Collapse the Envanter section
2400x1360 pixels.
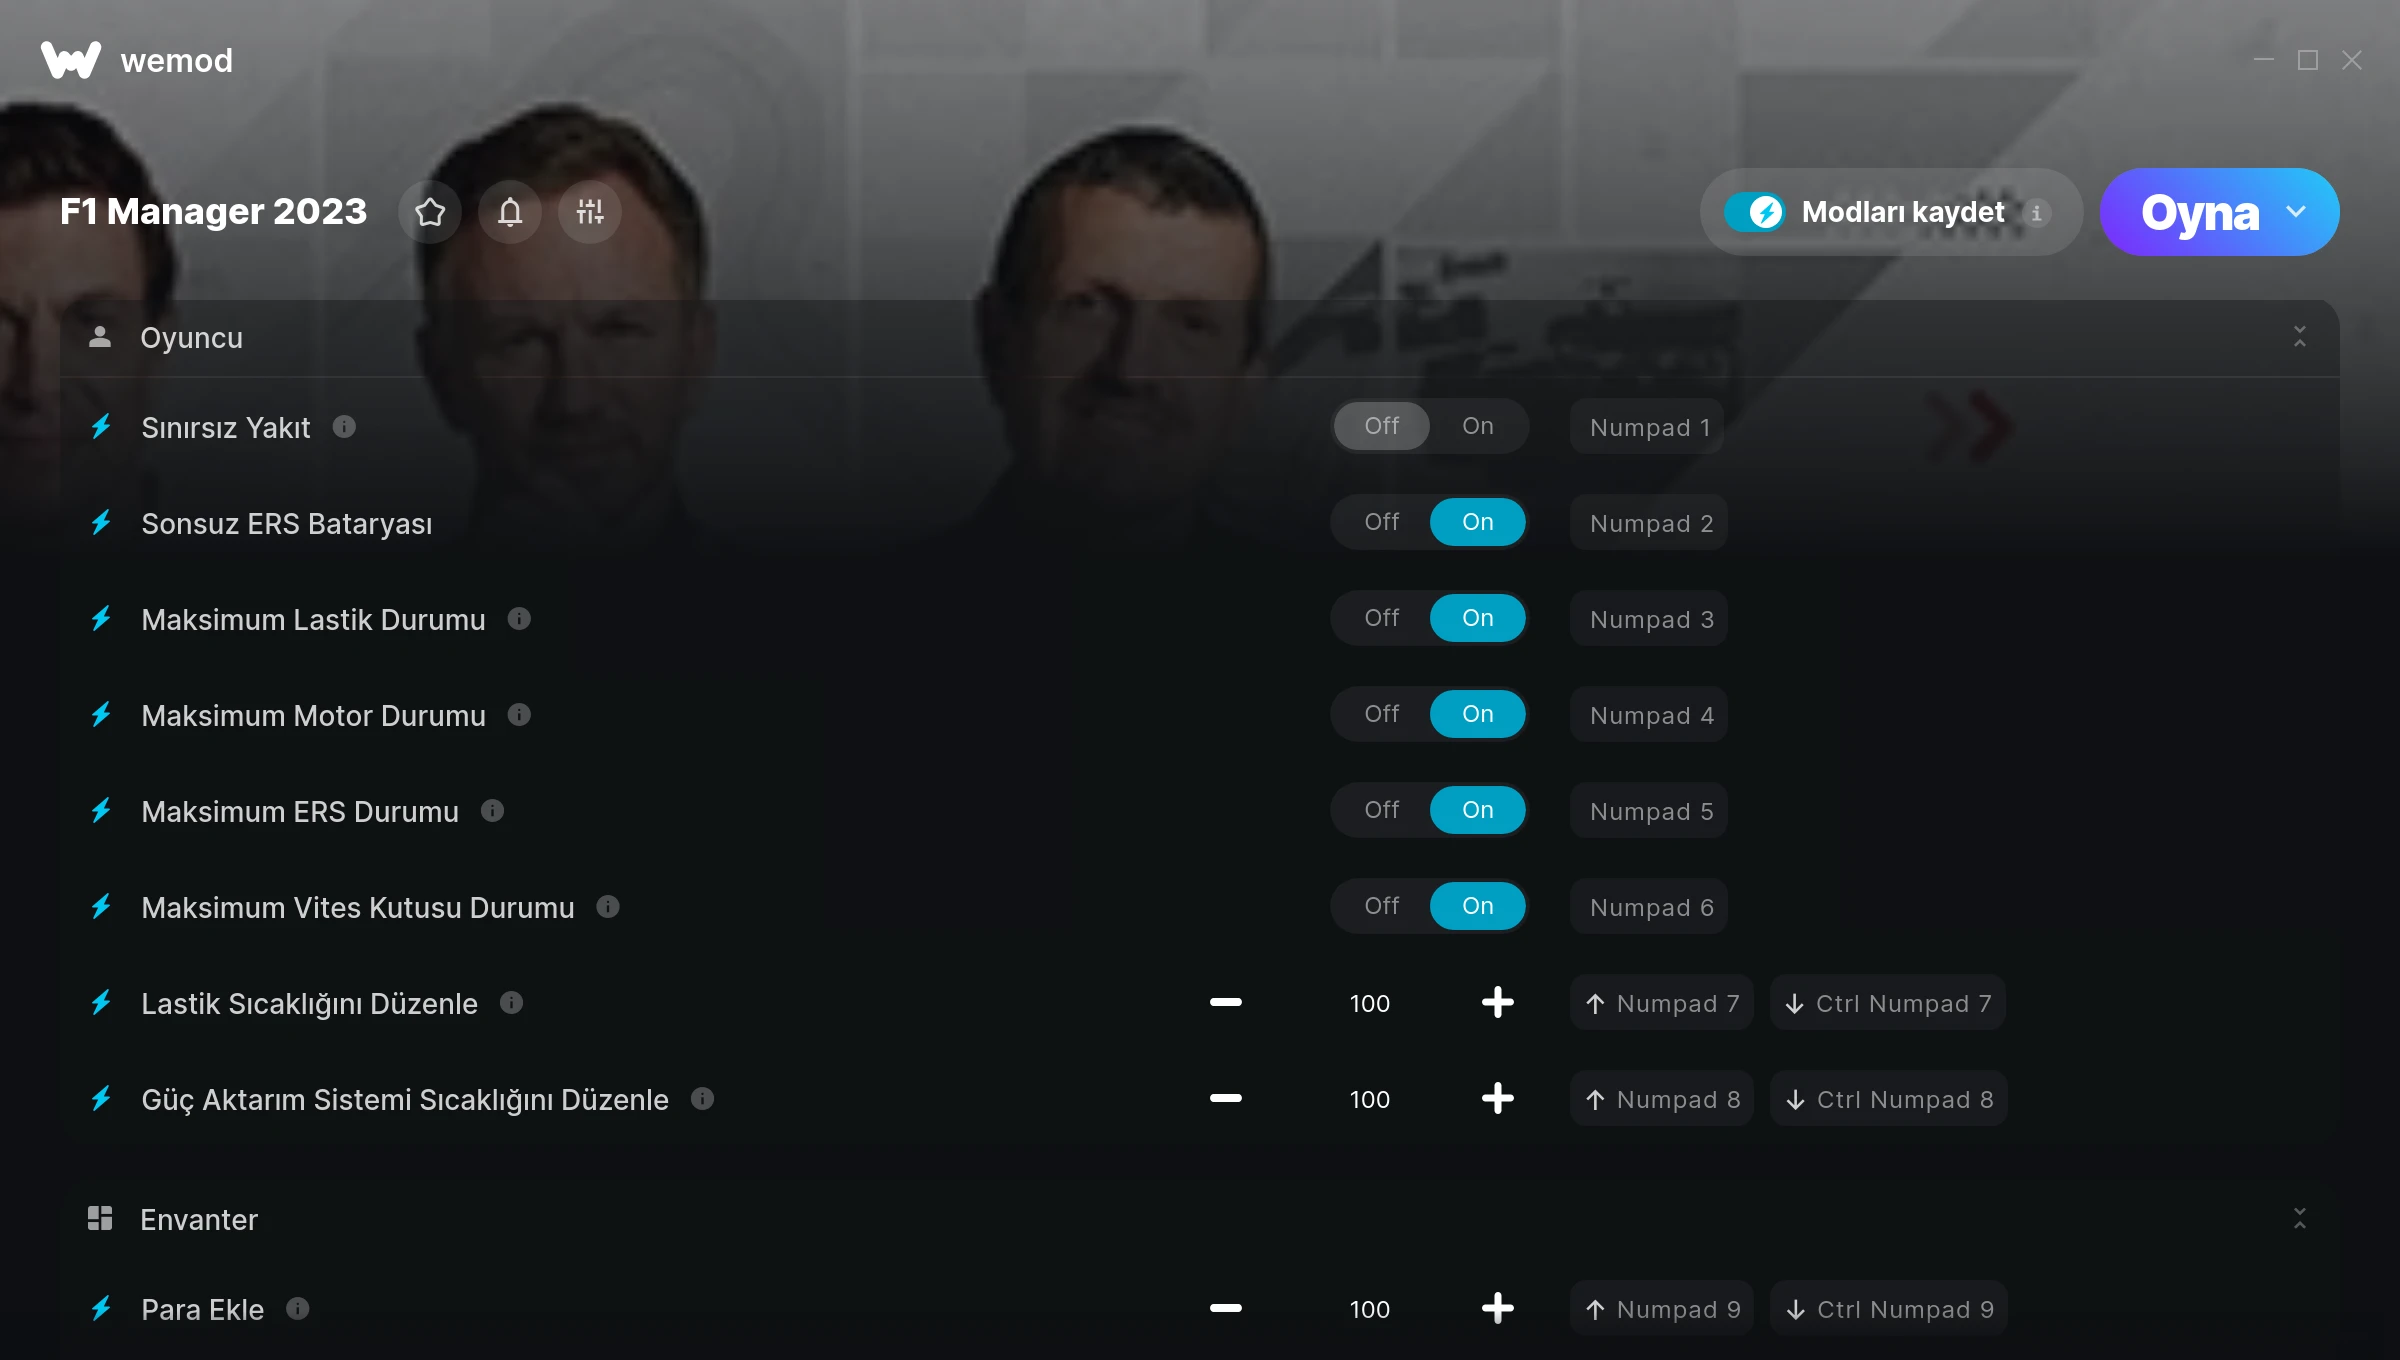(2300, 1218)
